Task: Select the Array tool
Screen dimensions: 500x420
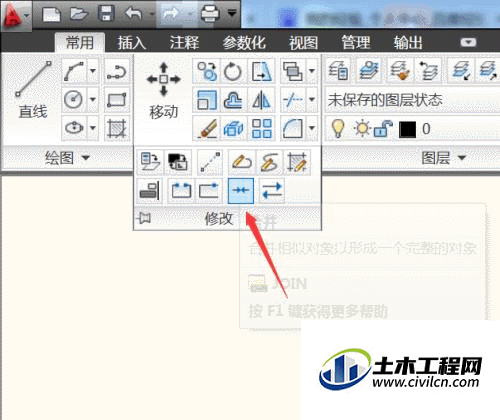Action: click(261, 128)
